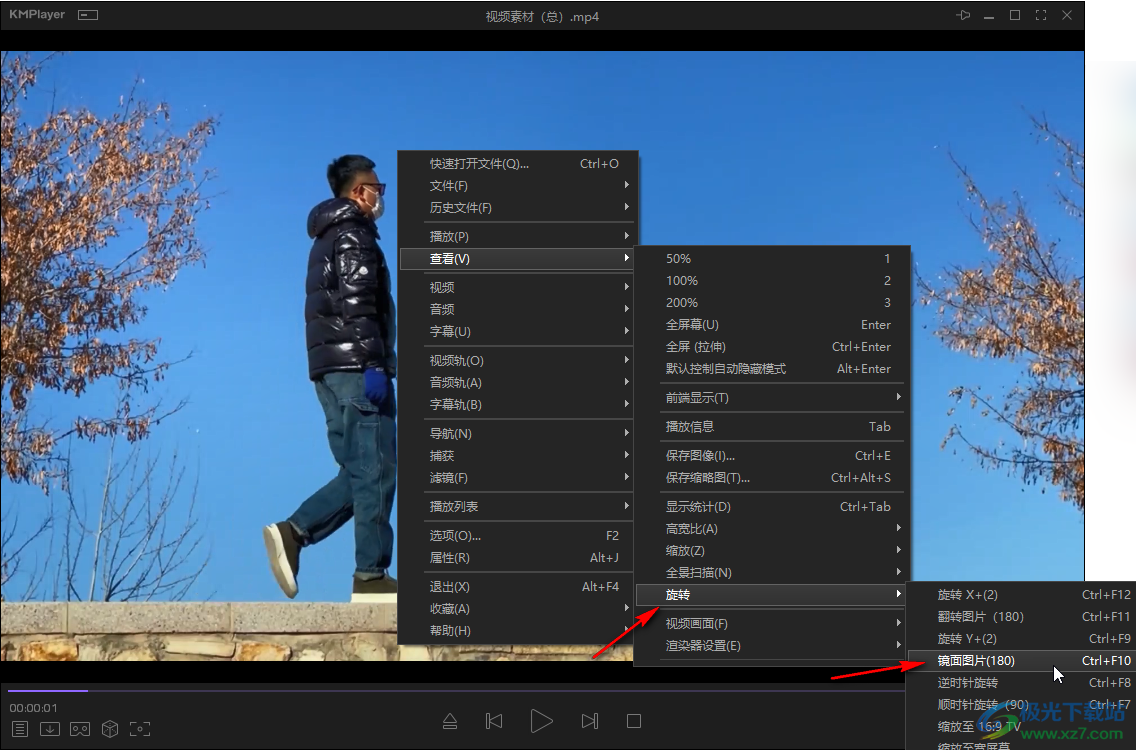1136x750 pixels.
Task: Open the 查看(V) submenu
Action: 517,259
